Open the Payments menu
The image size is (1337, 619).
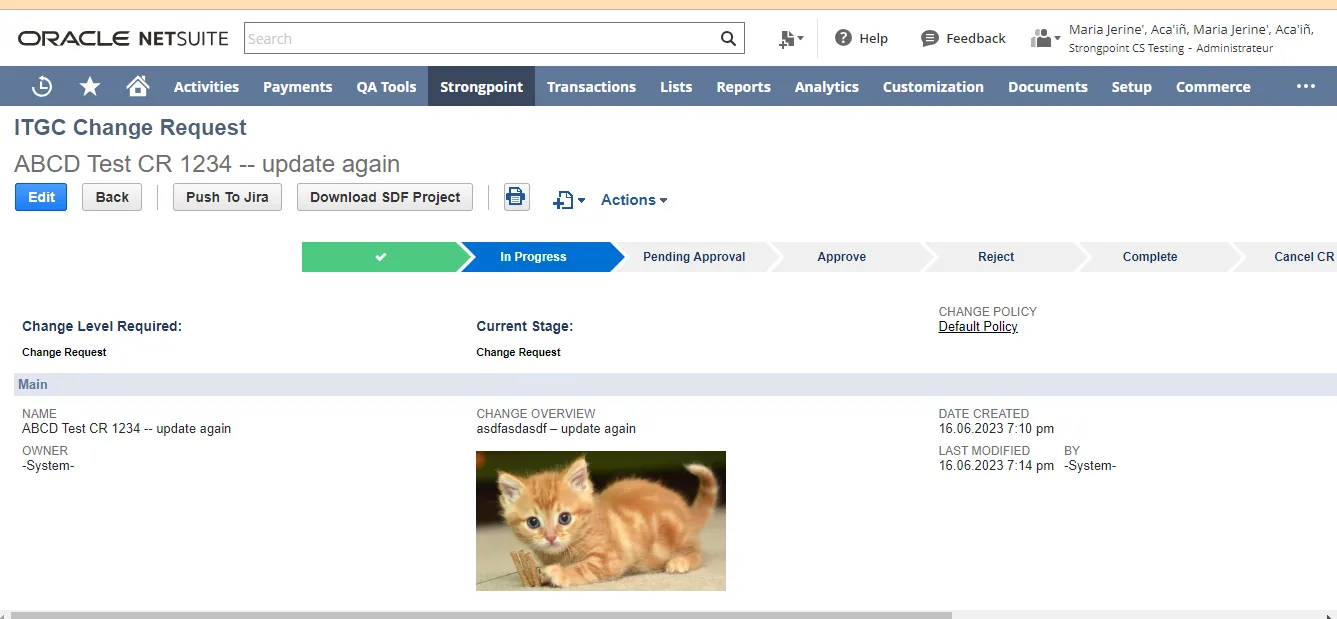(297, 87)
